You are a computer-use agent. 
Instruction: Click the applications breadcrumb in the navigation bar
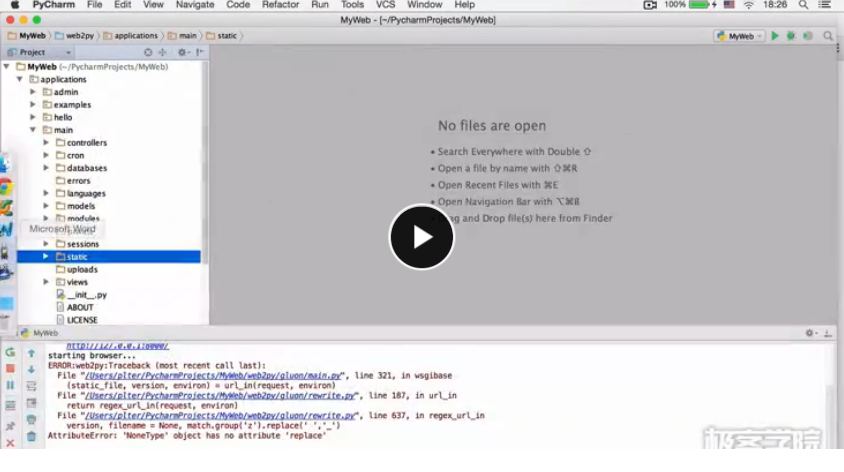130,36
